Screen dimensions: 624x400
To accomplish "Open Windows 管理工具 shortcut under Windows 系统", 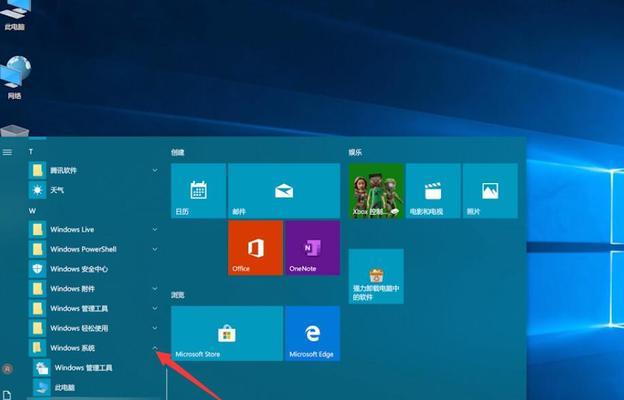I will (94, 368).
